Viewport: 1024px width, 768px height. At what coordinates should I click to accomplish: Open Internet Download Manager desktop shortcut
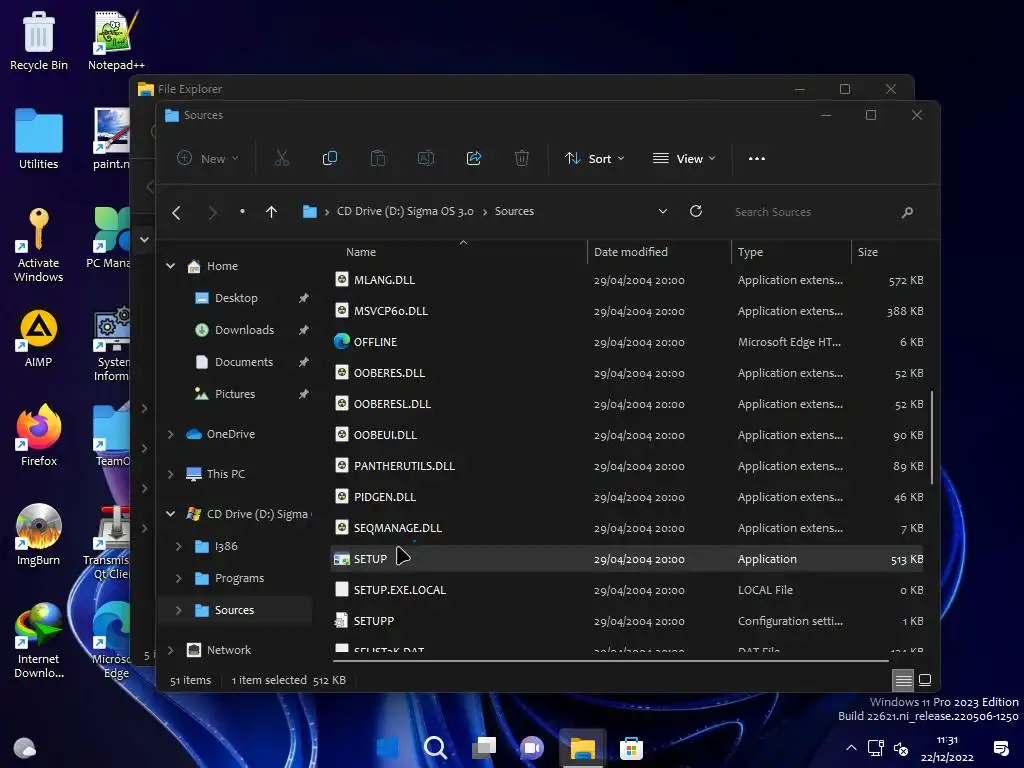click(x=39, y=641)
